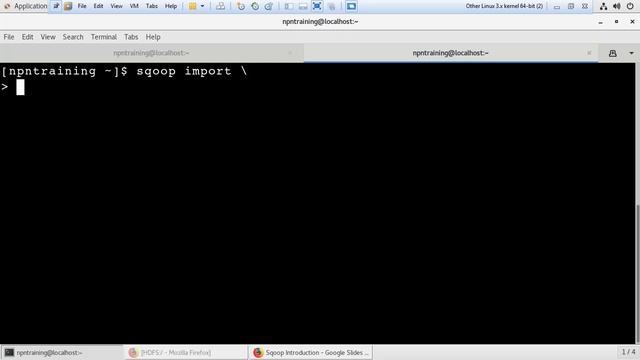Open the HDFS Mozilla Firefox taskbar window

[x=186, y=353]
